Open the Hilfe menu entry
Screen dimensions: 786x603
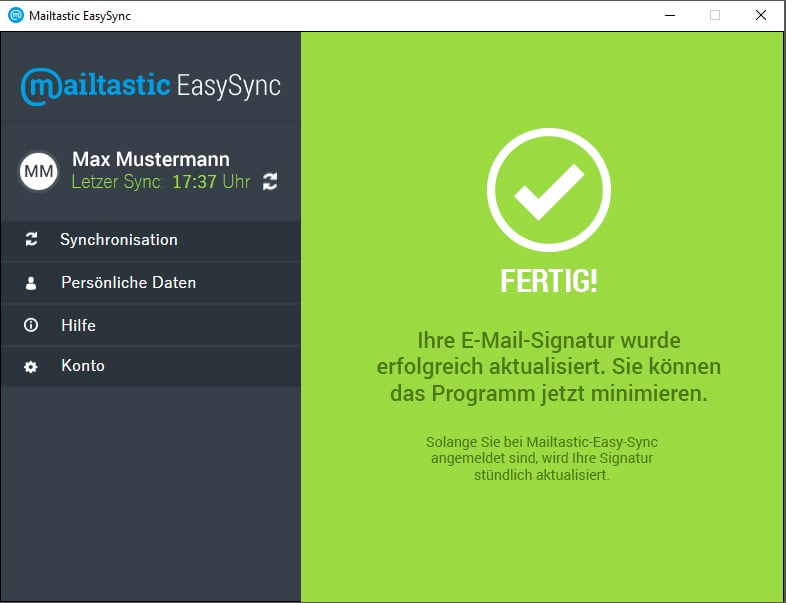151,325
